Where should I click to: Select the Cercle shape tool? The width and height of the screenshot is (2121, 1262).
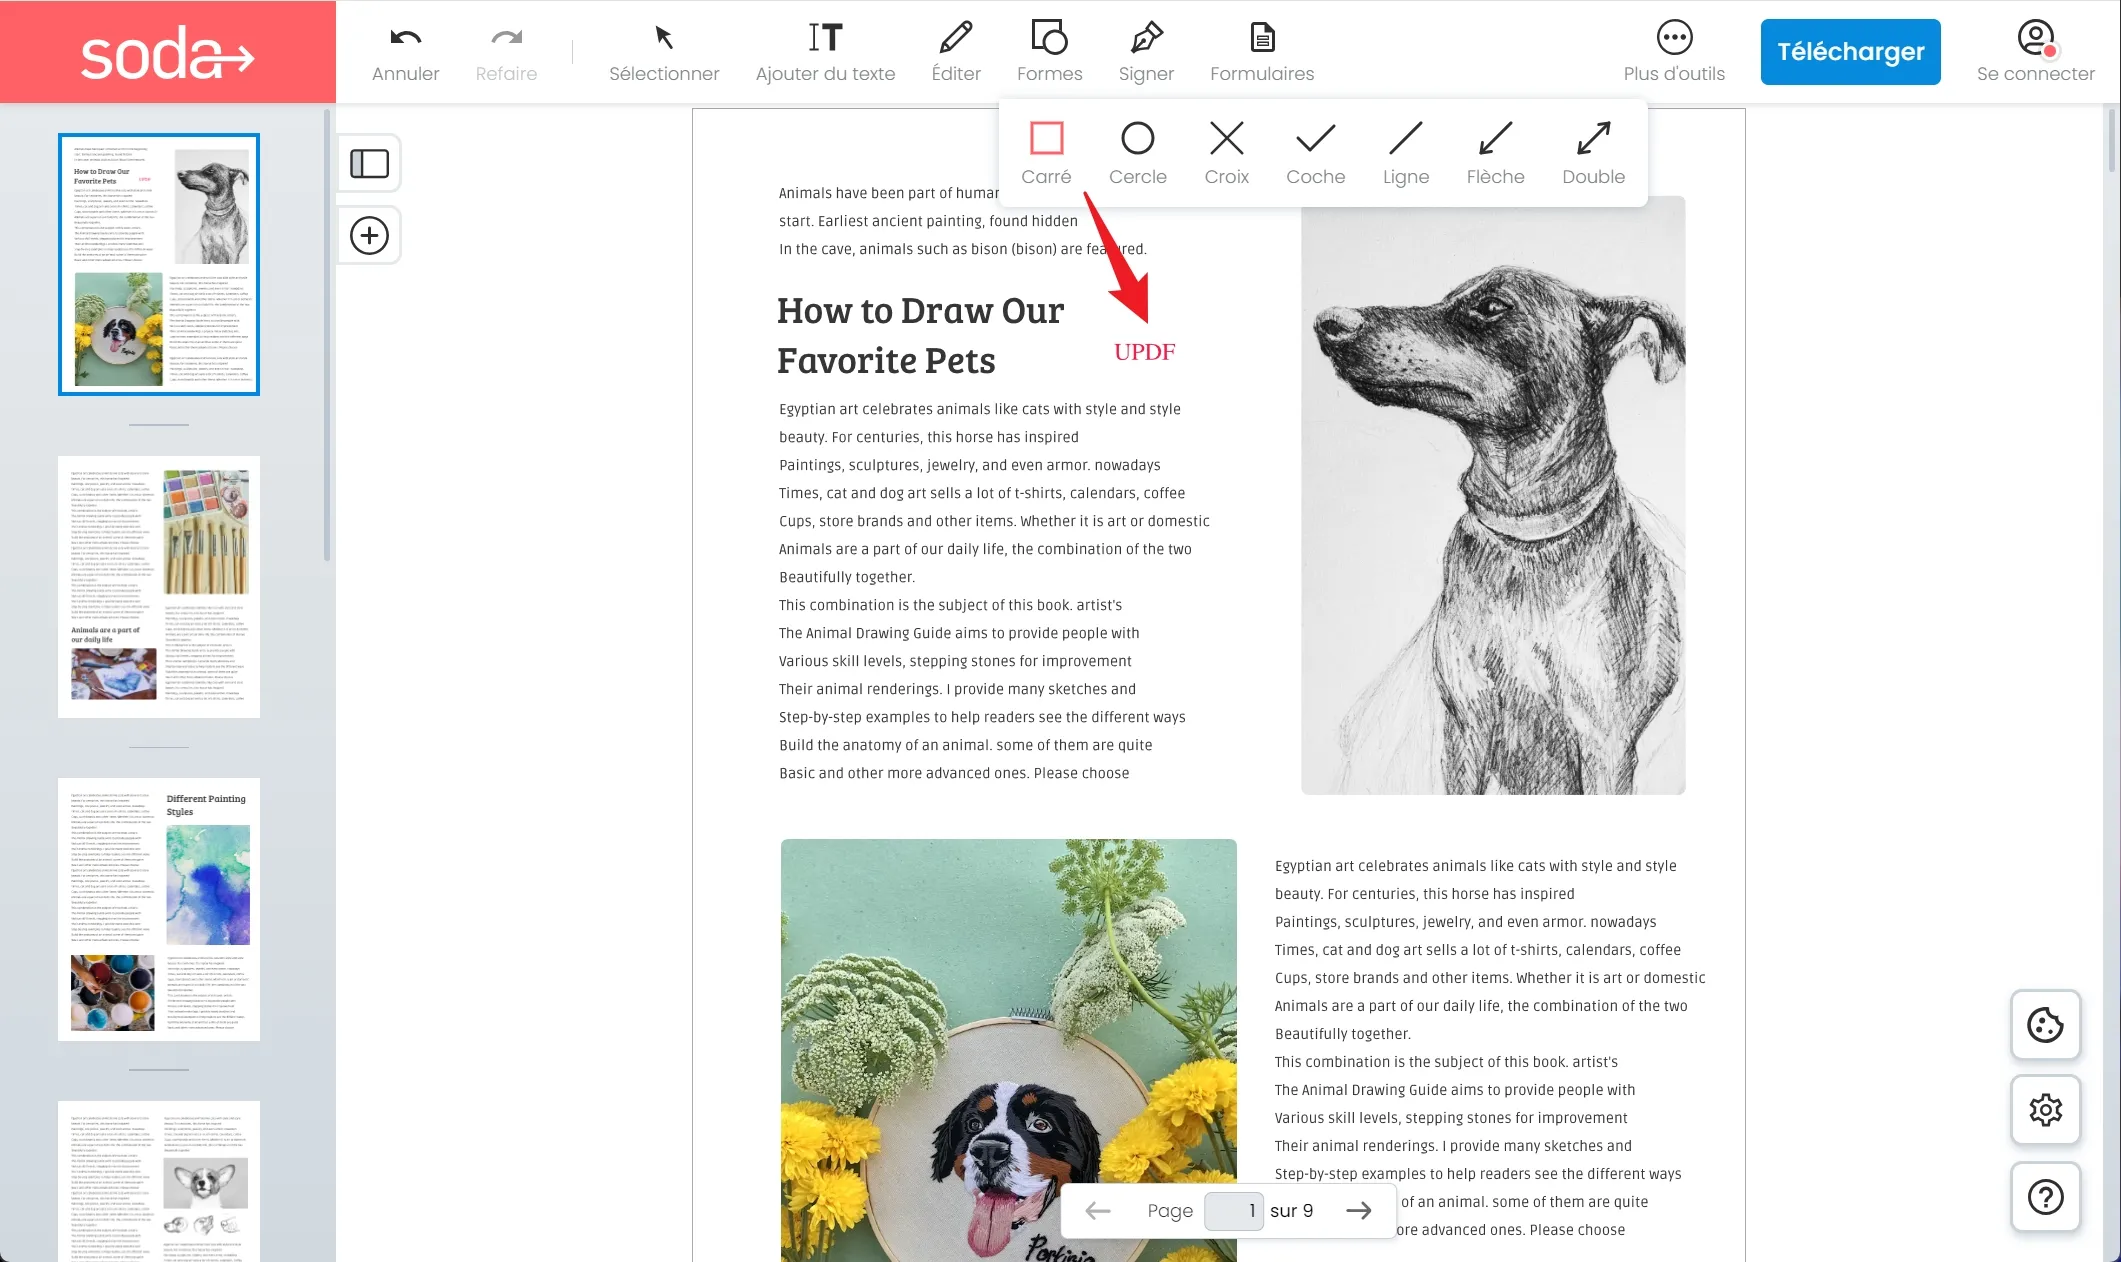1137,150
